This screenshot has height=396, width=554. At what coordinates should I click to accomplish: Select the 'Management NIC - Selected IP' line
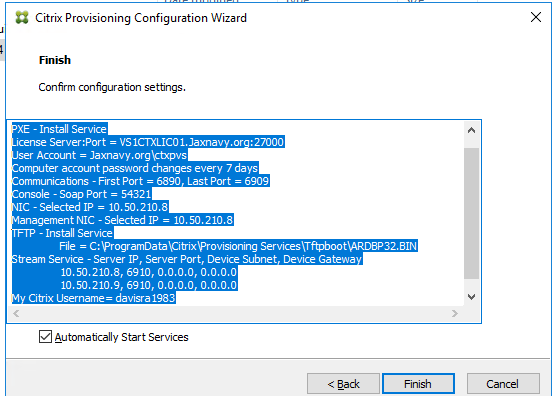(x=122, y=220)
